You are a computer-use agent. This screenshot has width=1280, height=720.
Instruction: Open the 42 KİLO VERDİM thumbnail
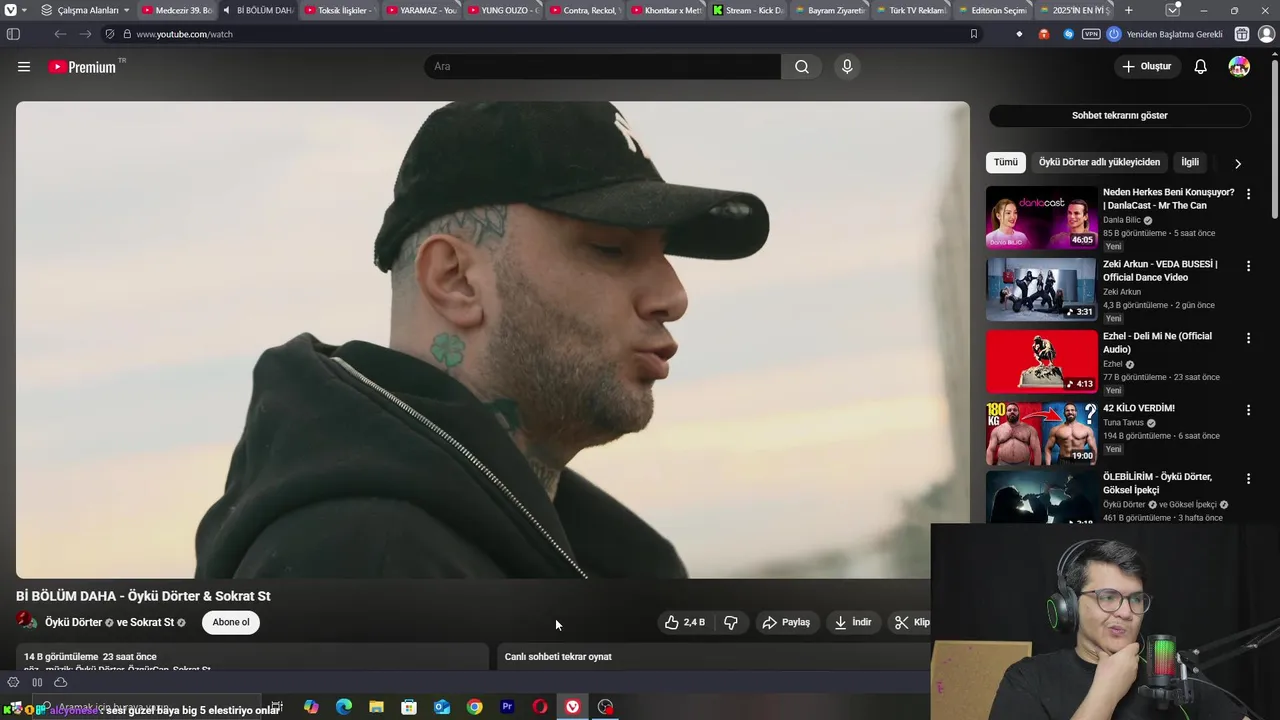pos(1041,433)
